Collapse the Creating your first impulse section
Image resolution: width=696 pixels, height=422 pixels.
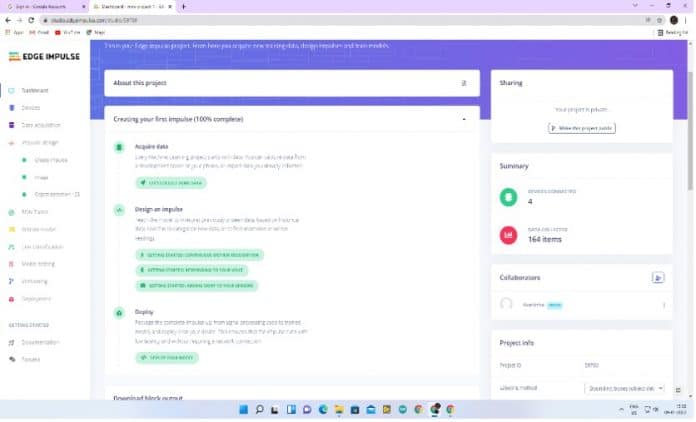464,119
